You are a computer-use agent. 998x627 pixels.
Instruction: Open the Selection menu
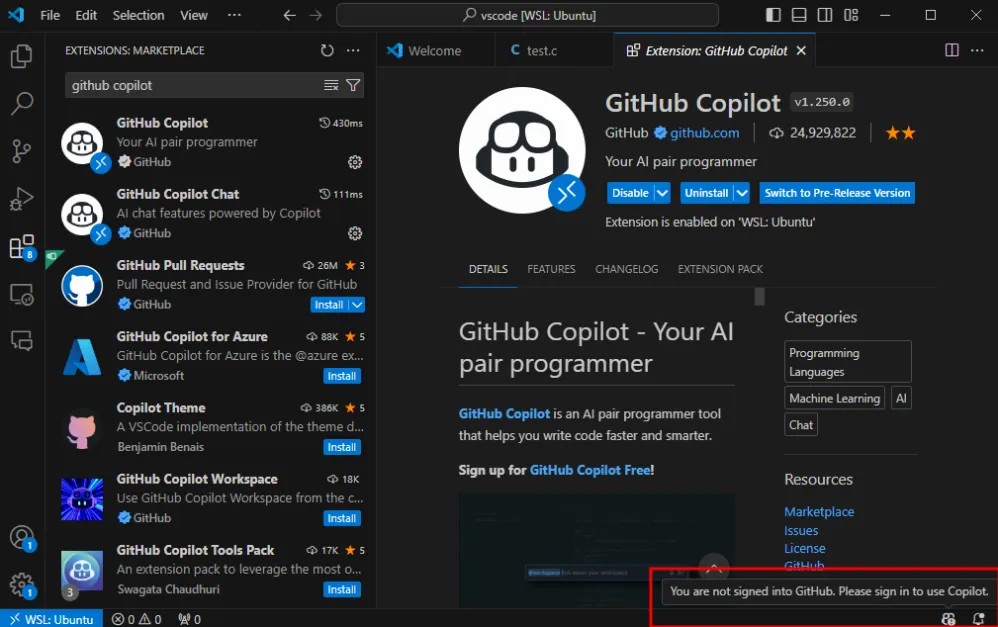[x=138, y=15]
